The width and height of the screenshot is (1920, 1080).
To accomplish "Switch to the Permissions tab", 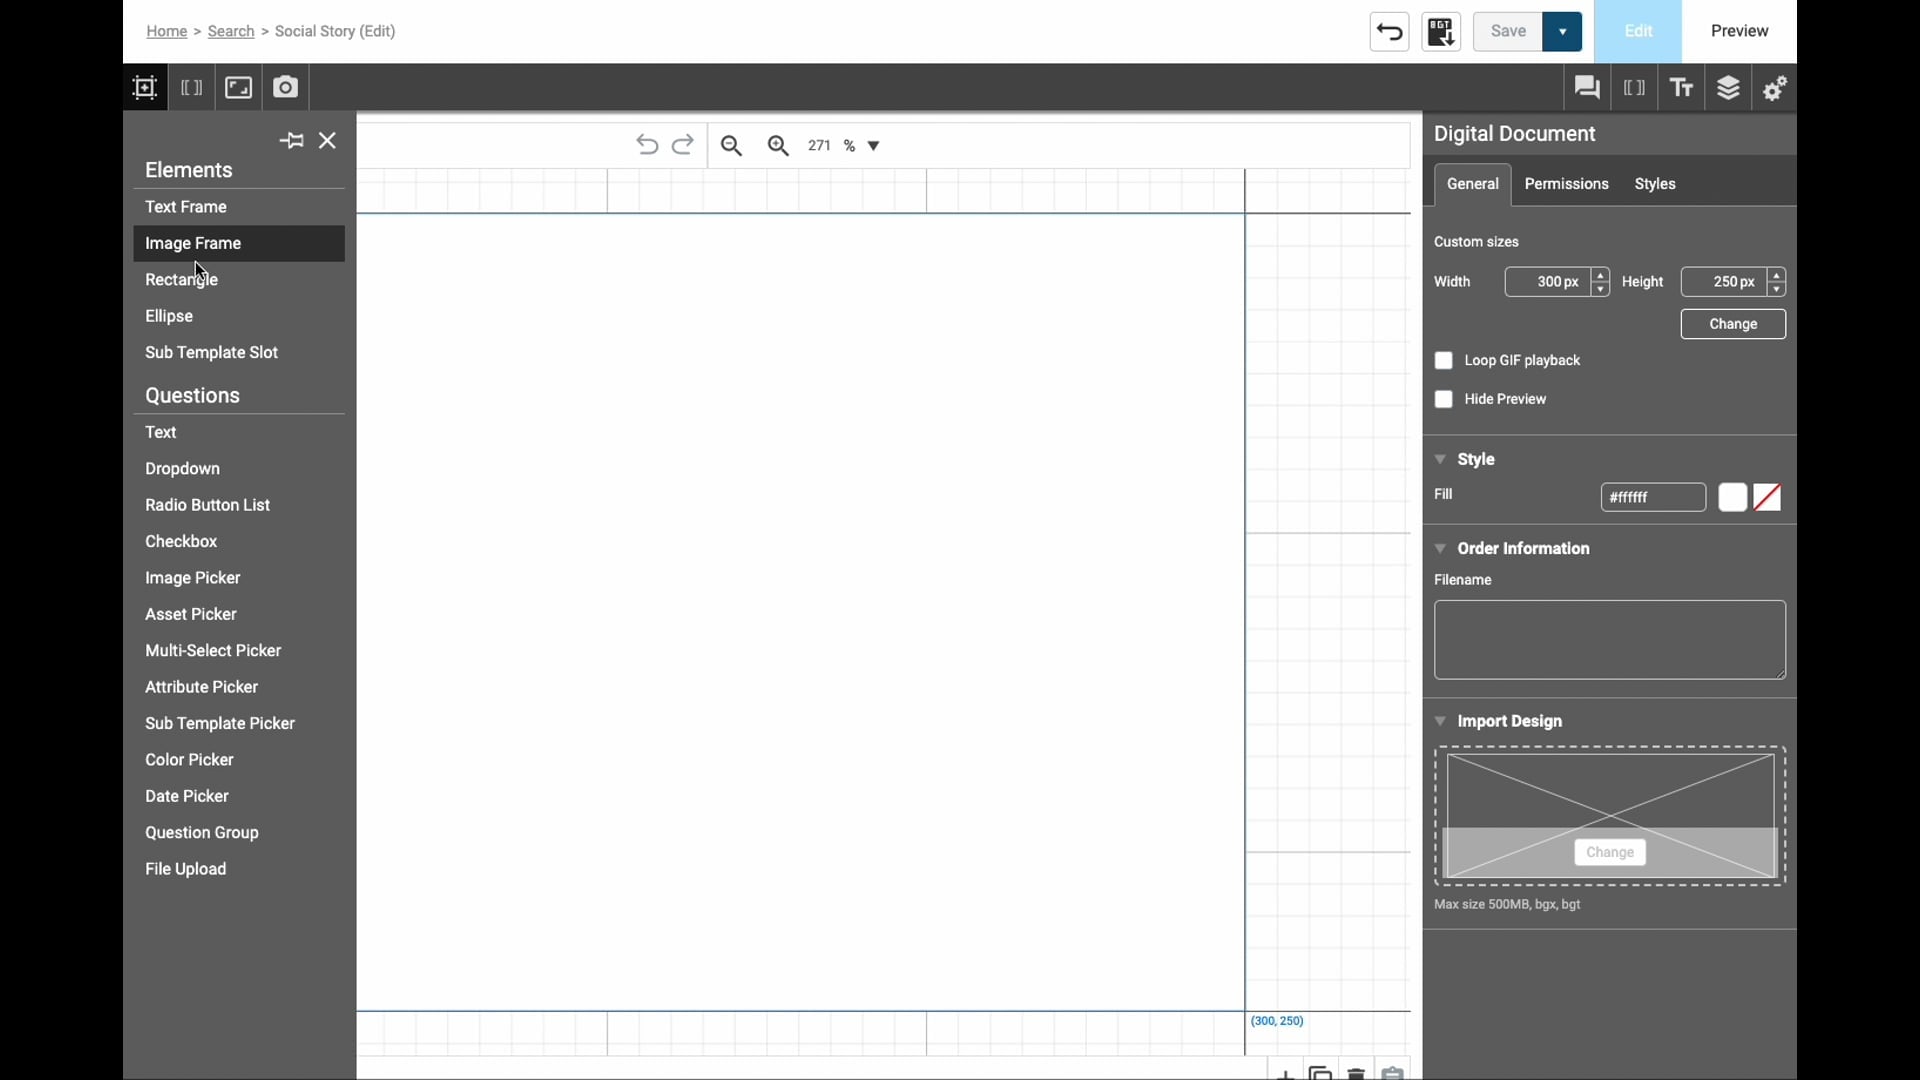I will coord(1567,185).
